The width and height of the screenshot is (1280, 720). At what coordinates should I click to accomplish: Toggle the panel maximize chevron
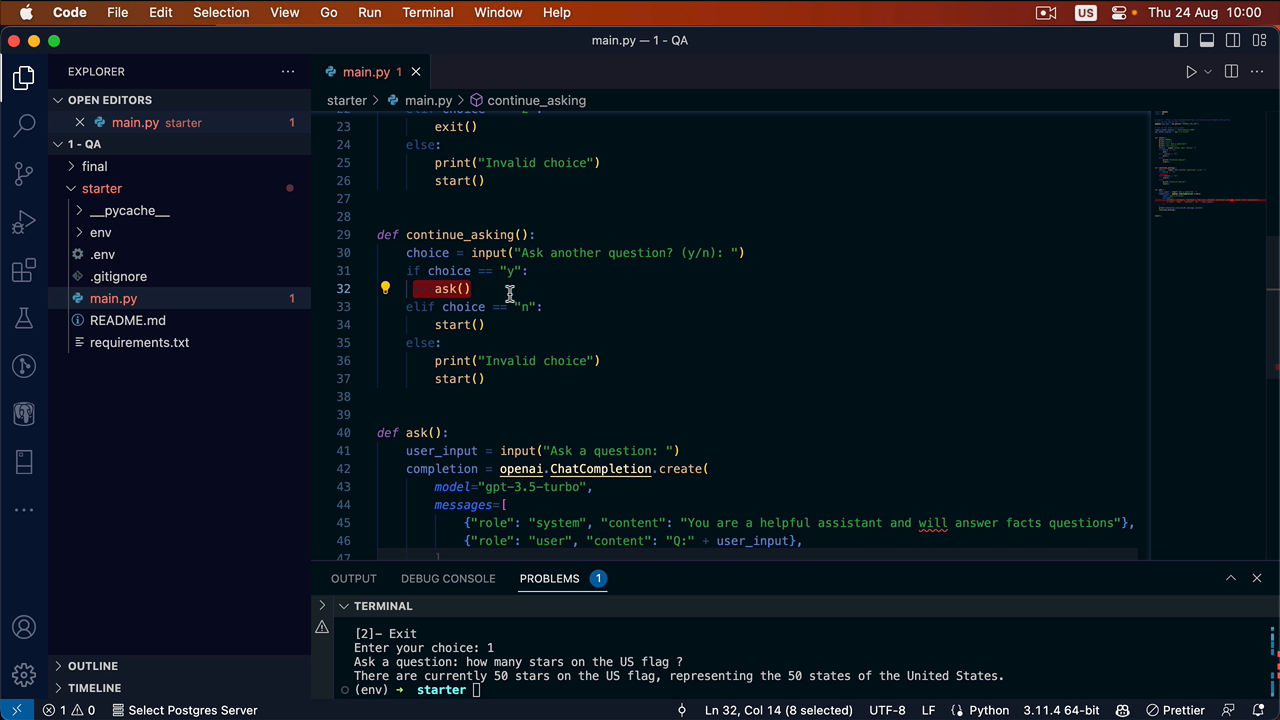point(1231,578)
